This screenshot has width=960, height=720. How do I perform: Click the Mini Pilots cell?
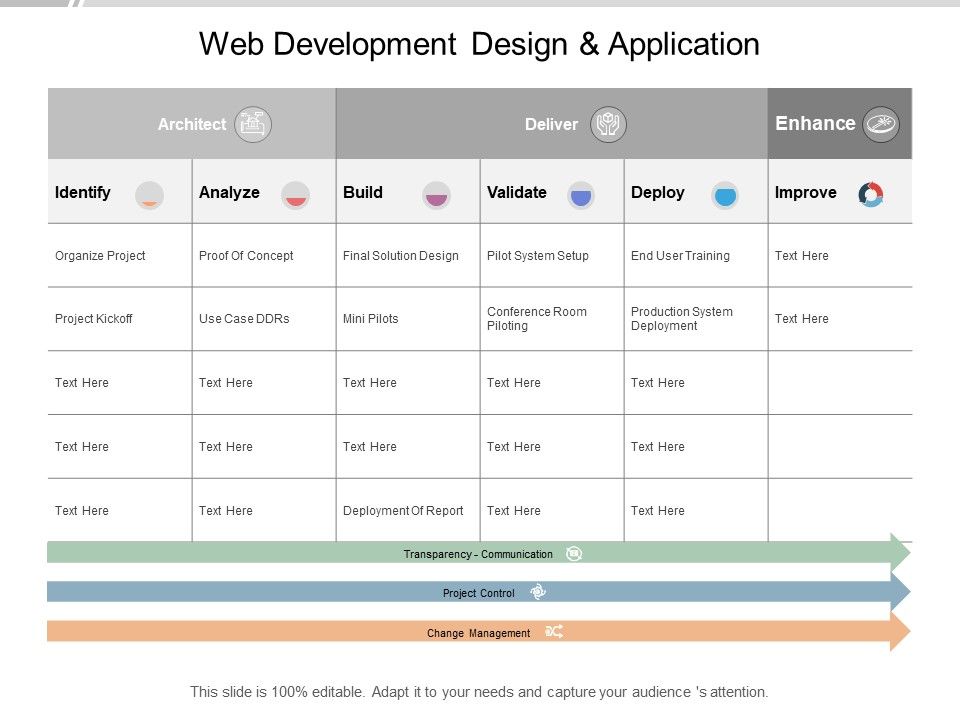pyautogui.click(x=408, y=319)
